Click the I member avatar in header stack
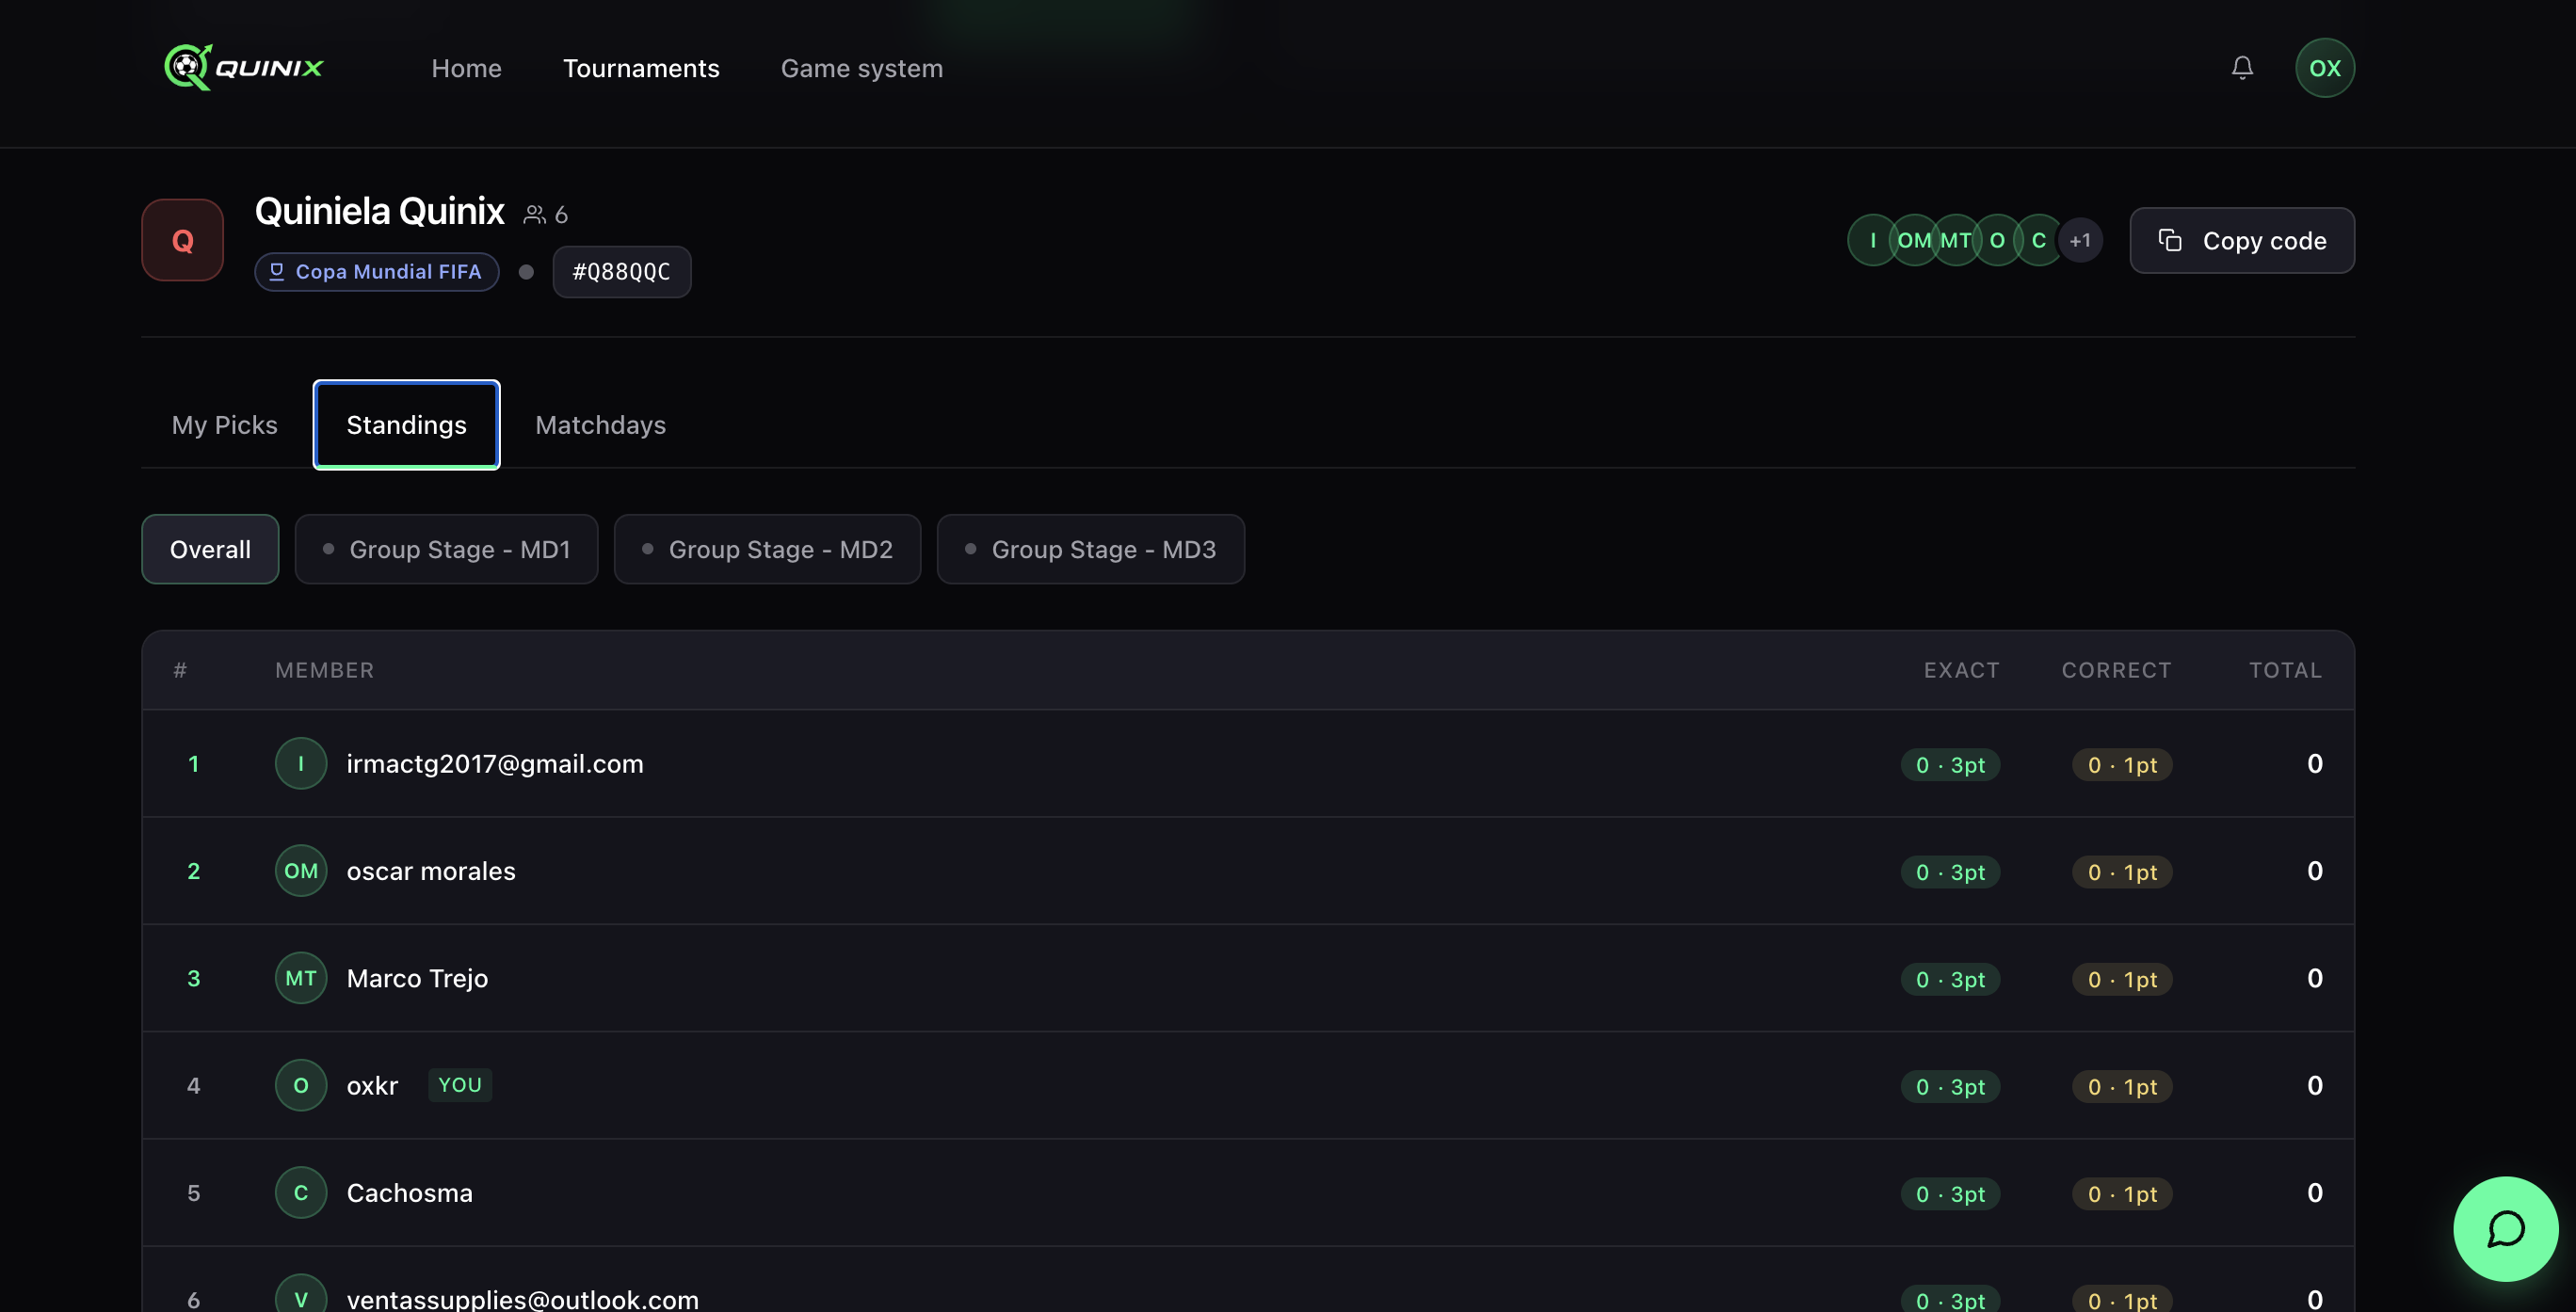2576x1312 pixels. [x=1872, y=240]
